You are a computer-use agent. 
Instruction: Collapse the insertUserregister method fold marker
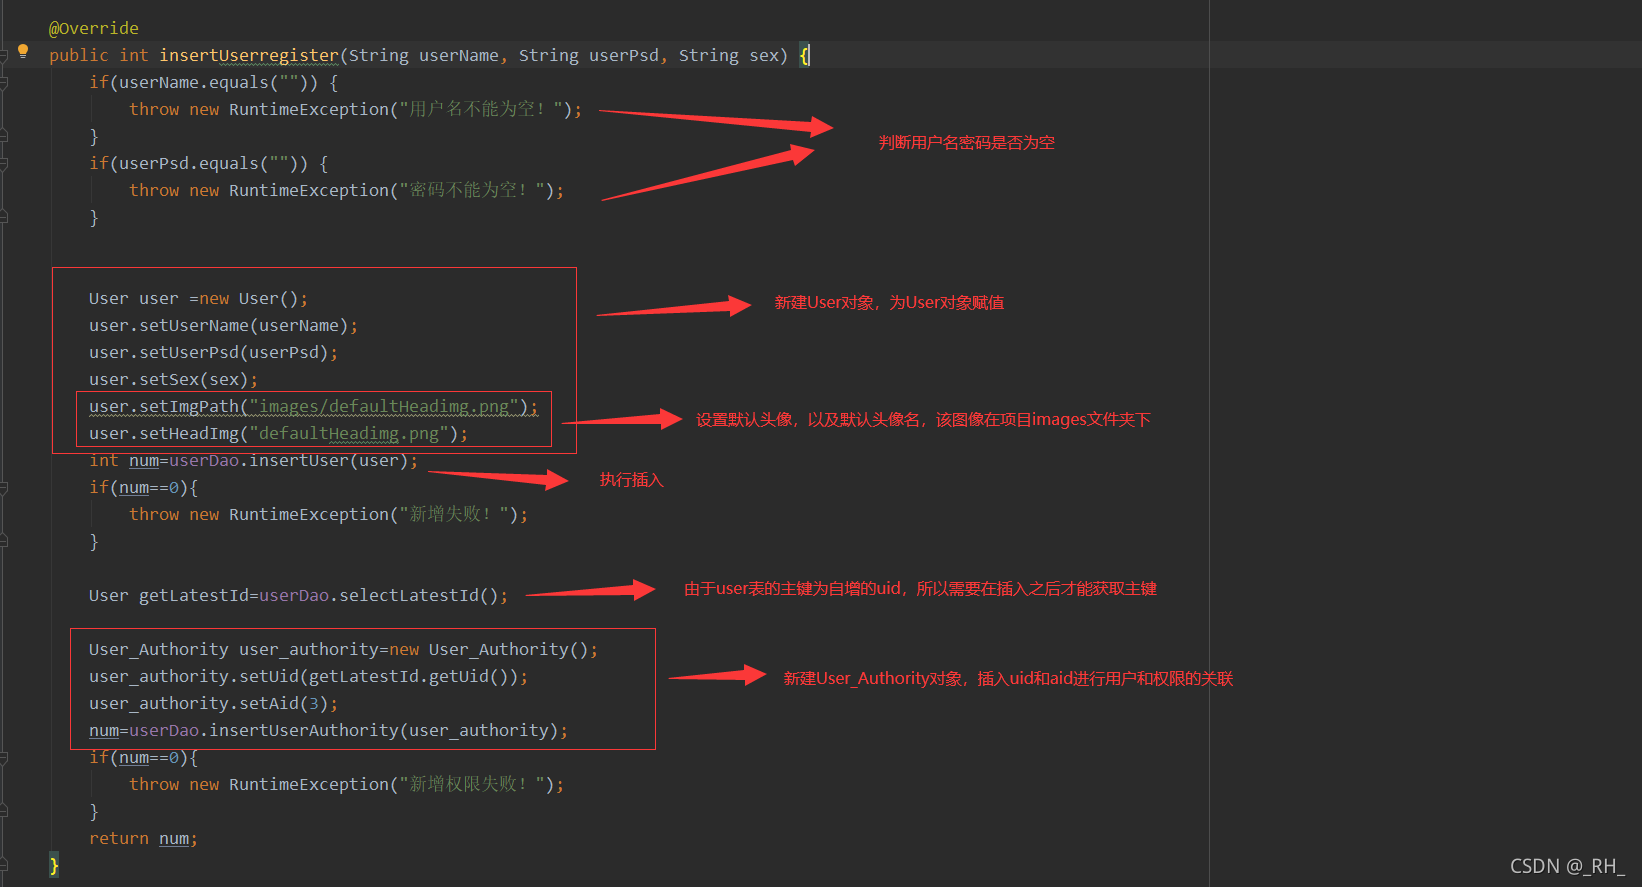tap(3, 57)
